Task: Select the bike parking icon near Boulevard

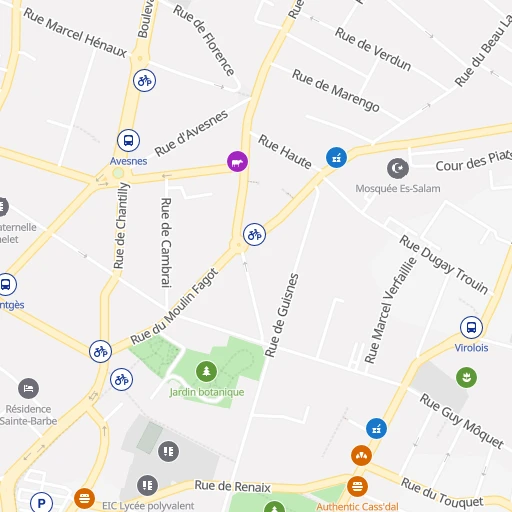Action: point(144,80)
